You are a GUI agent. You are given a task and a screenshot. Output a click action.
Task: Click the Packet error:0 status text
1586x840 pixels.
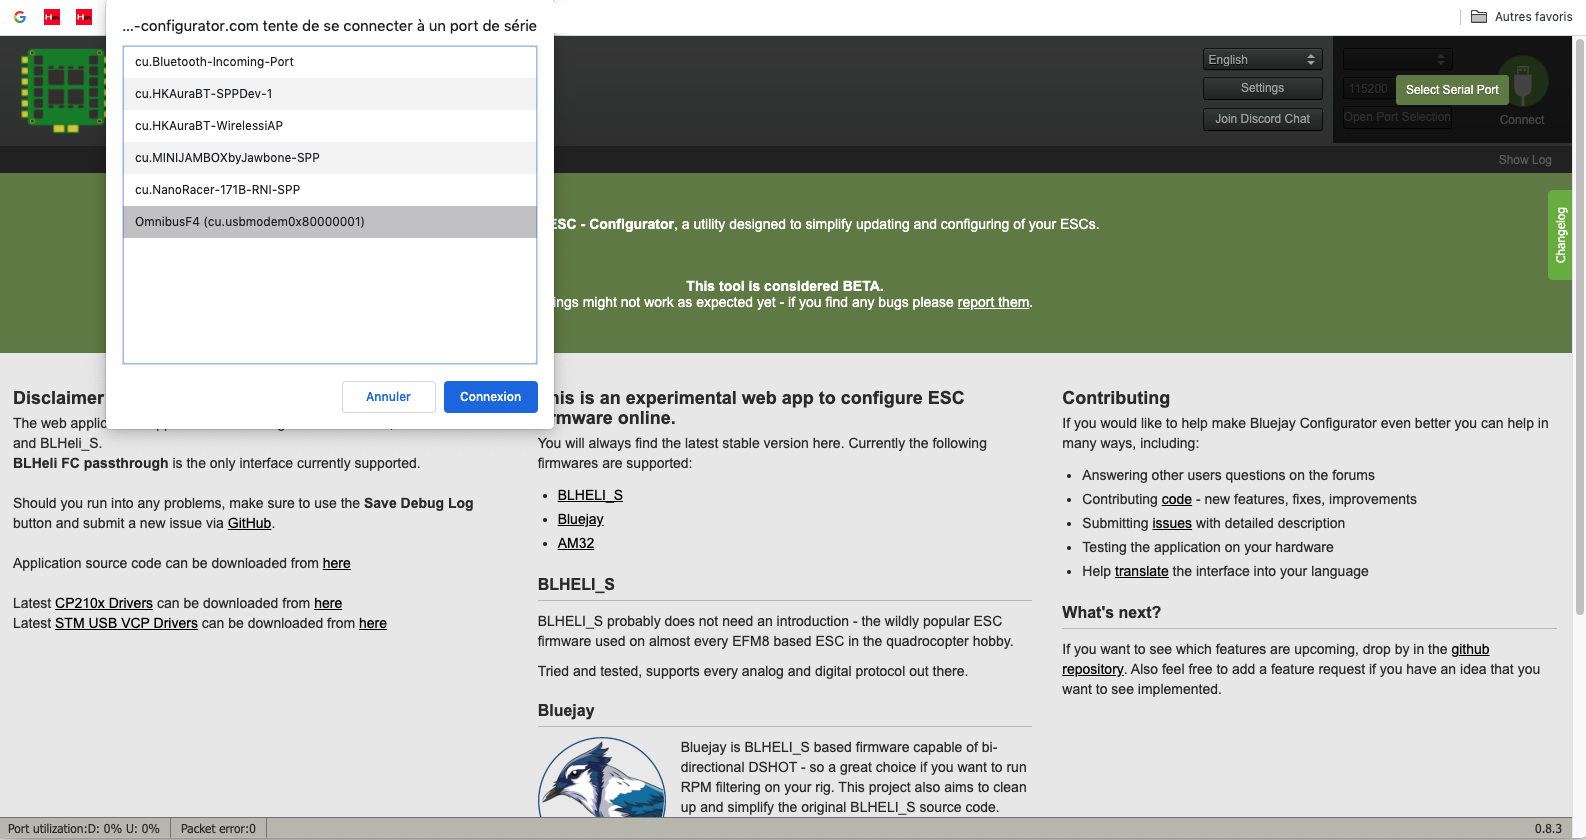(218, 829)
